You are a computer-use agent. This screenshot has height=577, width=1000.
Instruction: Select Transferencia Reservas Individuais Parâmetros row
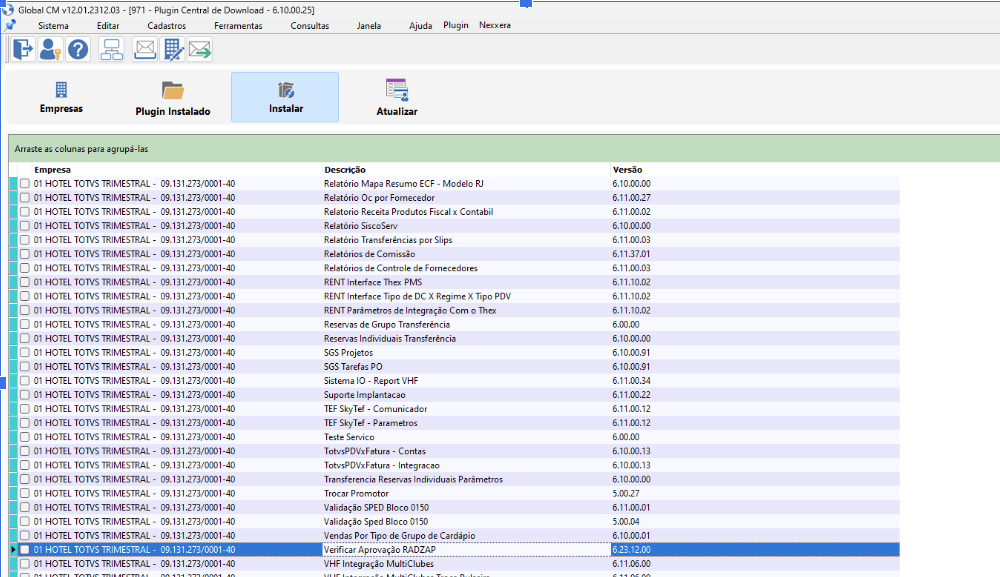tap(454, 479)
